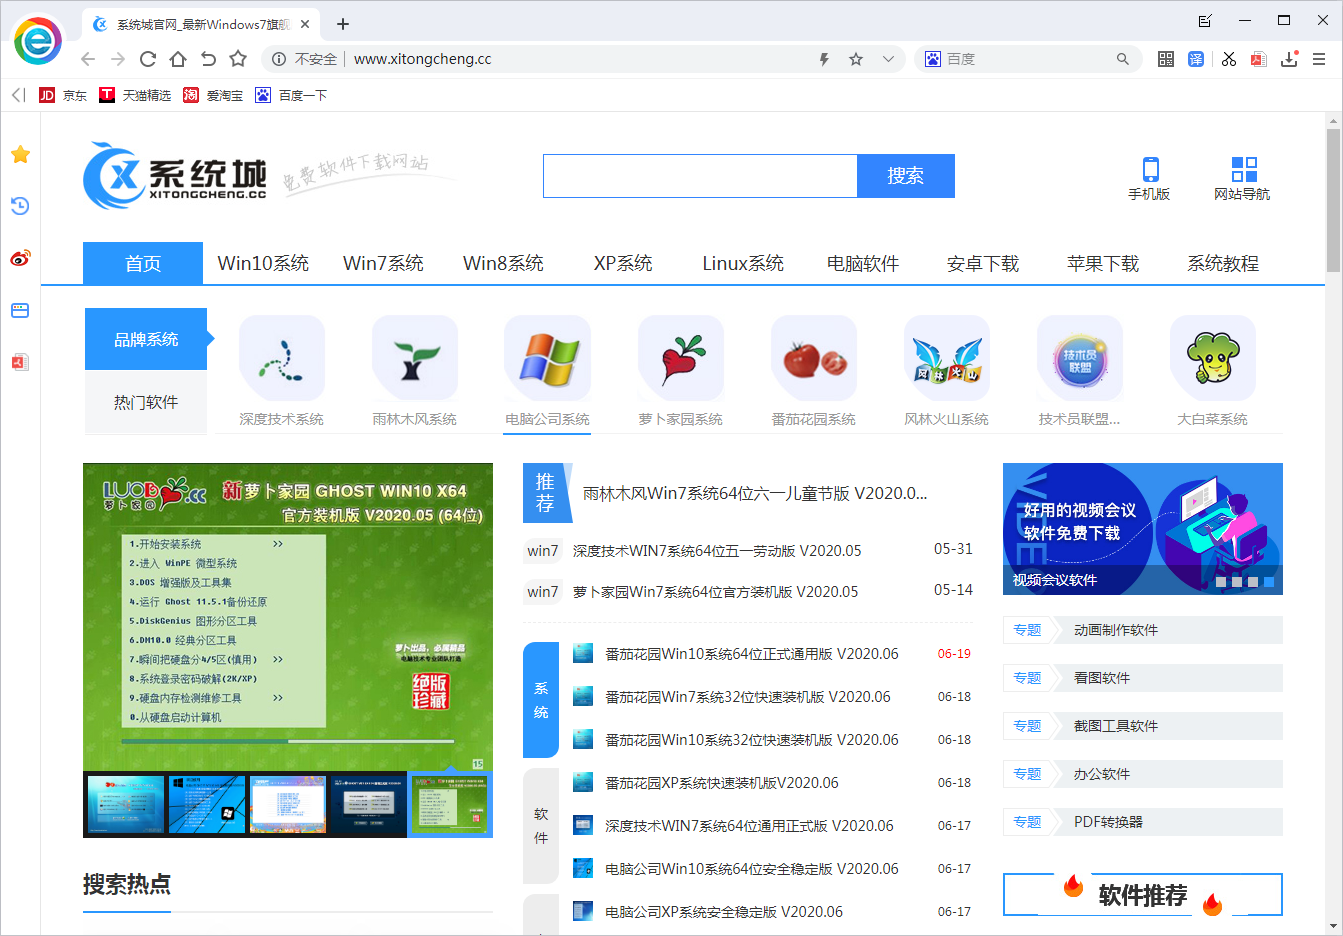
Task: Click the star icon inside address bar
Action: (x=856, y=59)
